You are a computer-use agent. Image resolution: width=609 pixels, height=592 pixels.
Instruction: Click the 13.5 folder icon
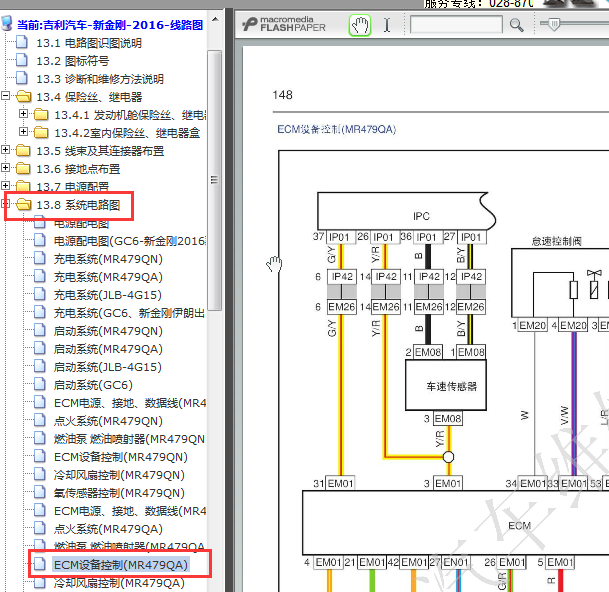pyautogui.click(x=24, y=151)
